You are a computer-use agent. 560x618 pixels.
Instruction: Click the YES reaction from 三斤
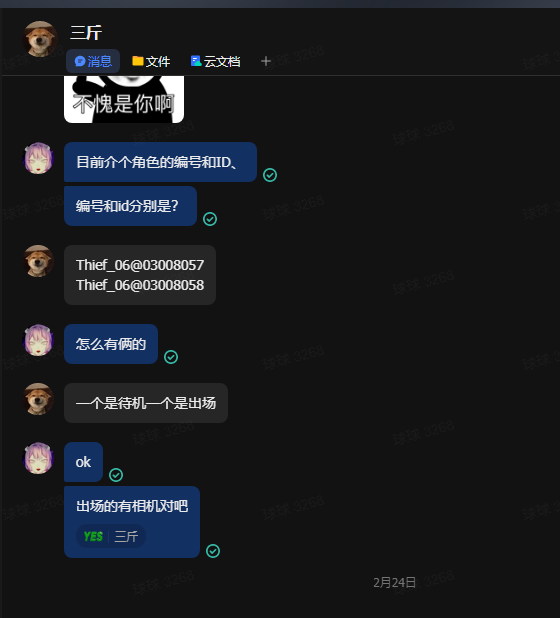coord(111,536)
